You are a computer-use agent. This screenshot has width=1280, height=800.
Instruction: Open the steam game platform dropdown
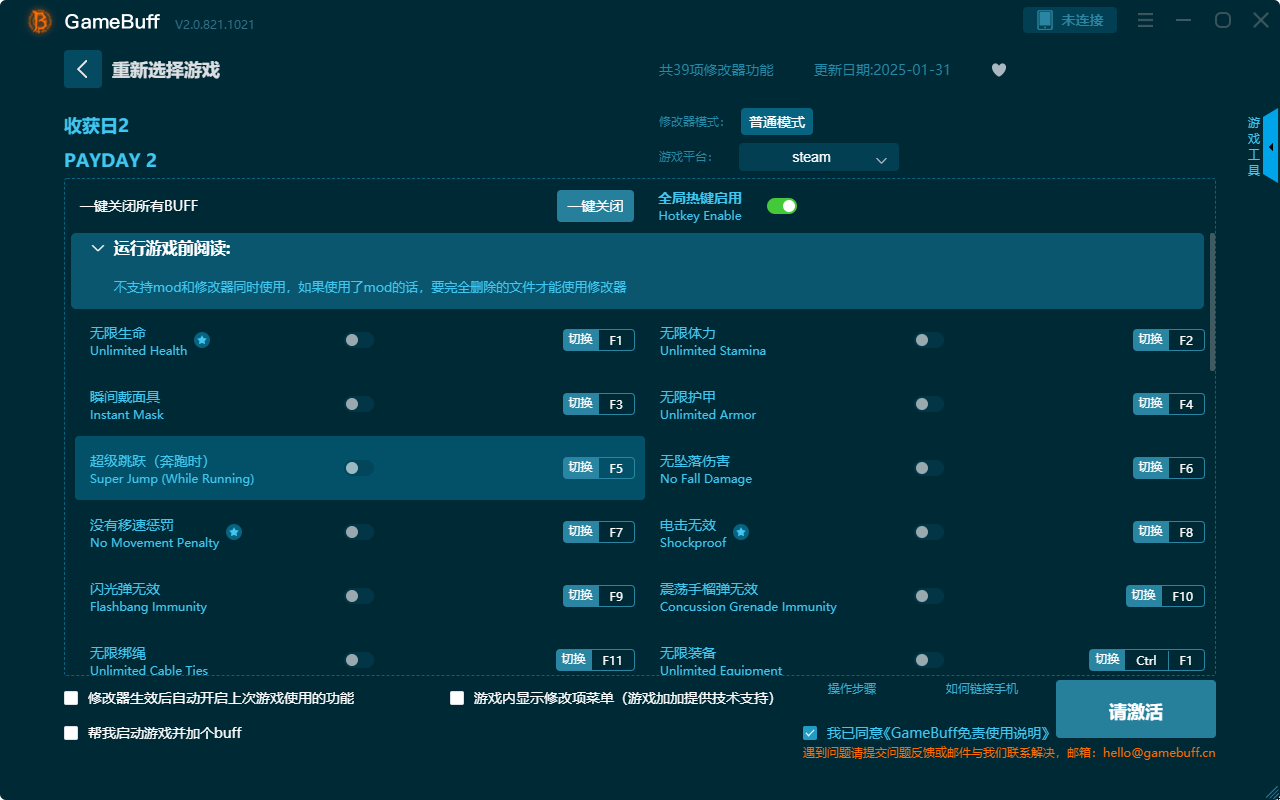coord(818,157)
